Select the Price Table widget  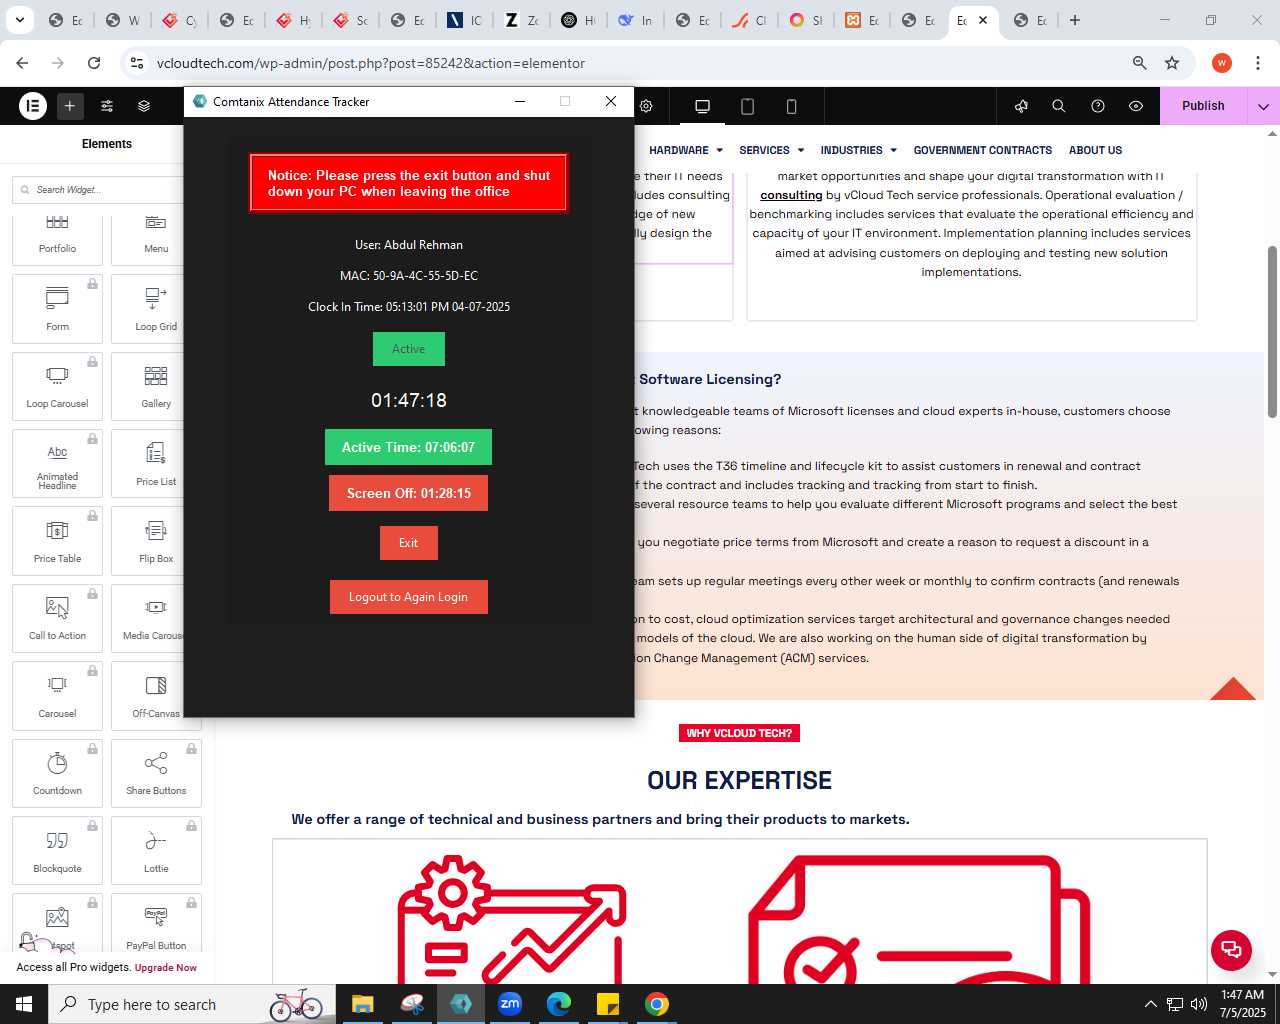click(x=57, y=541)
